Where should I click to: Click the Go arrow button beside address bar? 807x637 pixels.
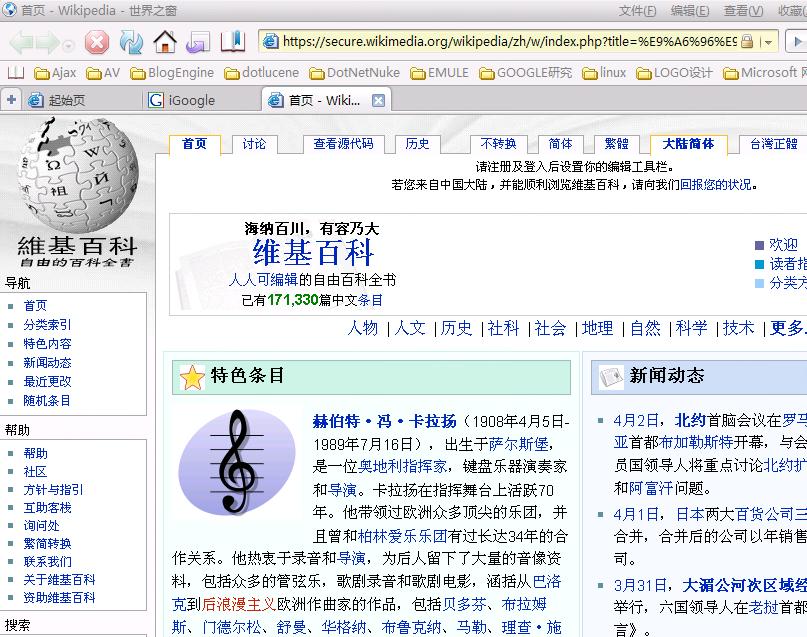tap(797, 42)
